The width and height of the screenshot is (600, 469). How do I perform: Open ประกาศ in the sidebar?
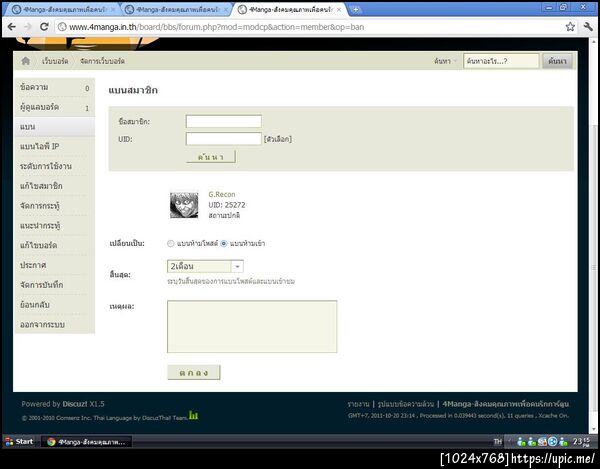pos(54,265)
